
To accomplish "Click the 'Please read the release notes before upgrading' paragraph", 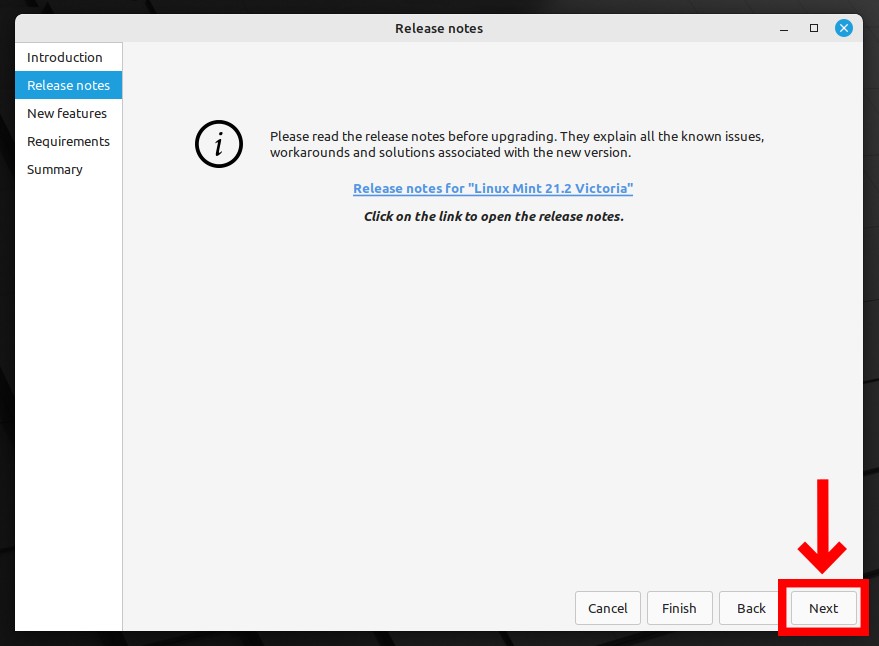I will (517, 144).
